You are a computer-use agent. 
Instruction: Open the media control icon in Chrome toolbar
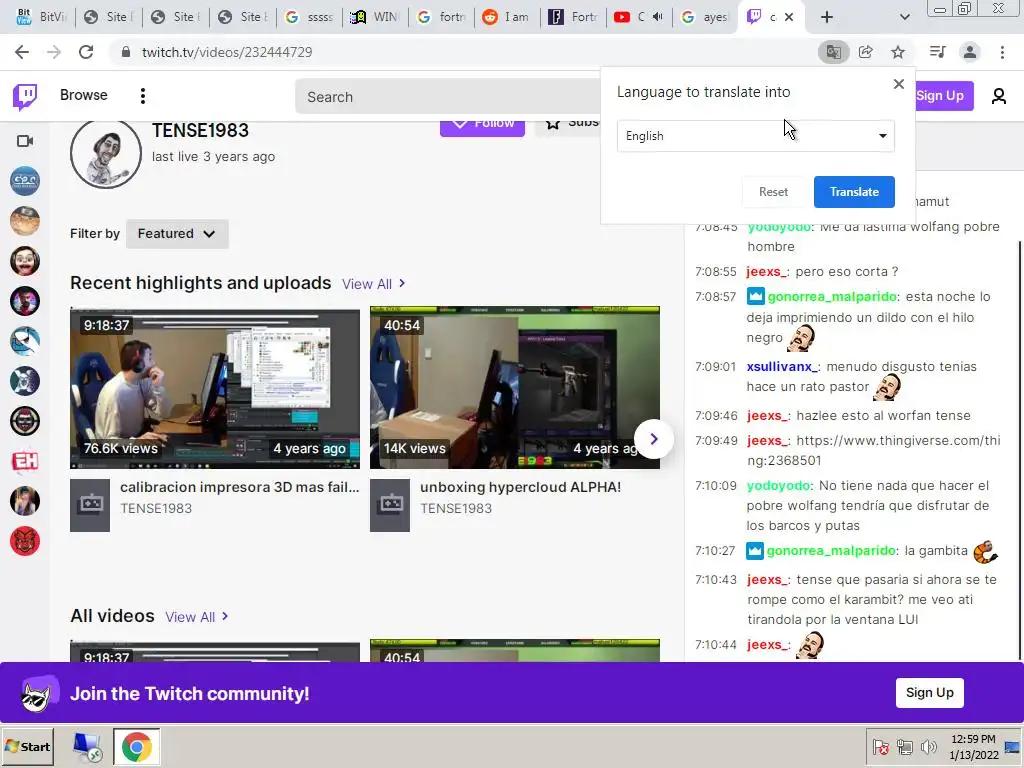click(x=937, y=52)
